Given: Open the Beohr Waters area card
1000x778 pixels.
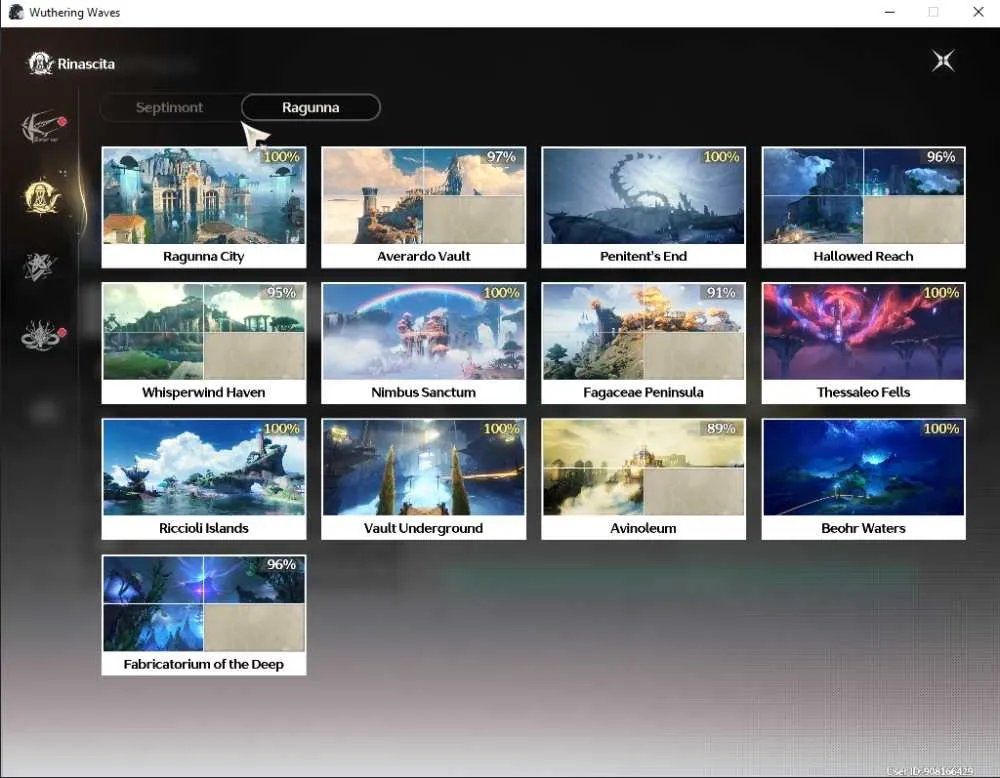Looking at the screenshot, I should click(864, 479).
